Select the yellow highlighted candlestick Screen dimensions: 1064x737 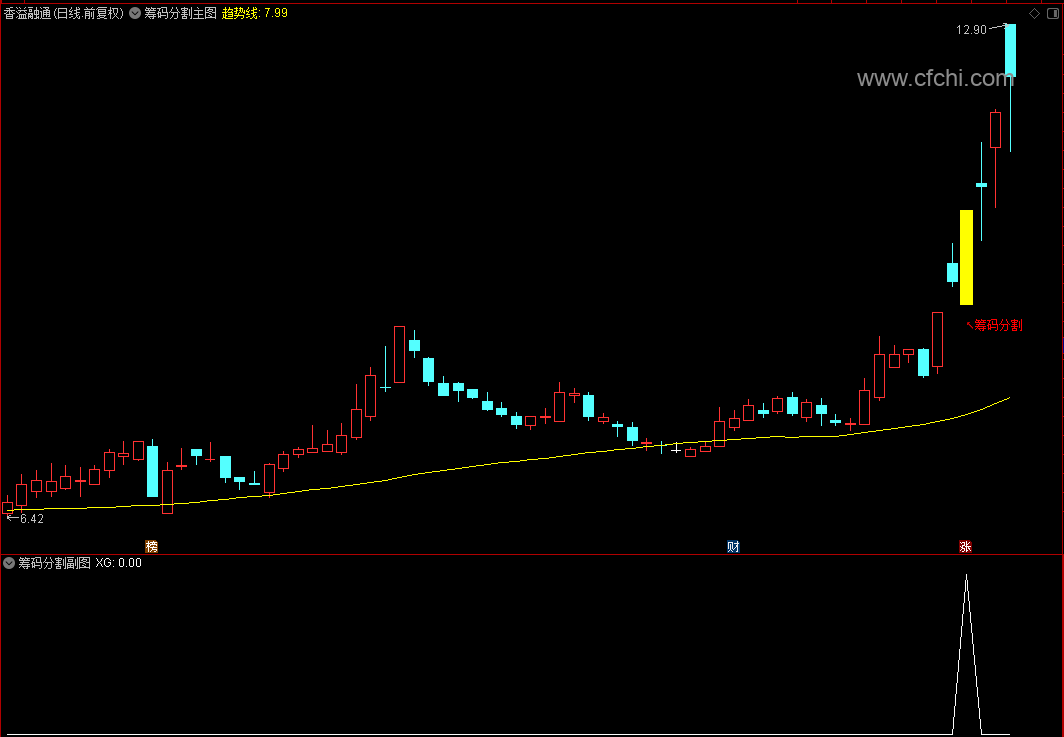click(x=966, y=257)
